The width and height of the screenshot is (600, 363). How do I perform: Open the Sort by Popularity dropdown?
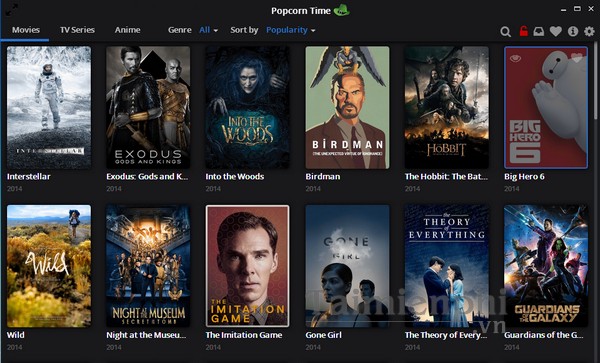(x=290, y=30)
